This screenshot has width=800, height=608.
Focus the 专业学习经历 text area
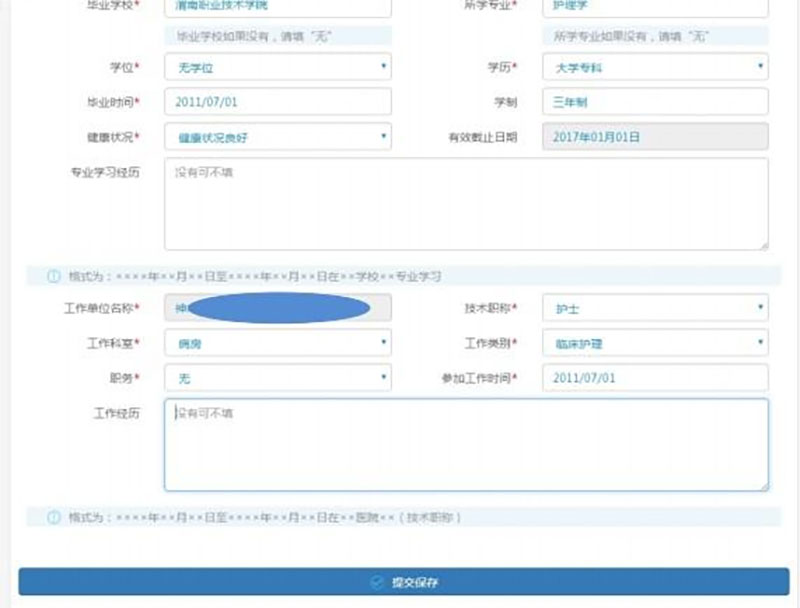[x=466, y=204]
